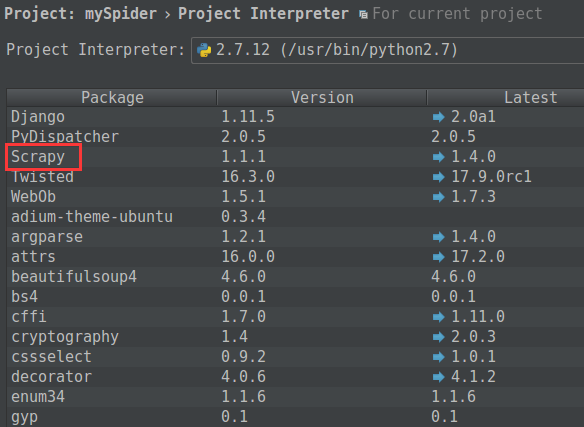Click the Latest column header

click(x=530, y=98)
